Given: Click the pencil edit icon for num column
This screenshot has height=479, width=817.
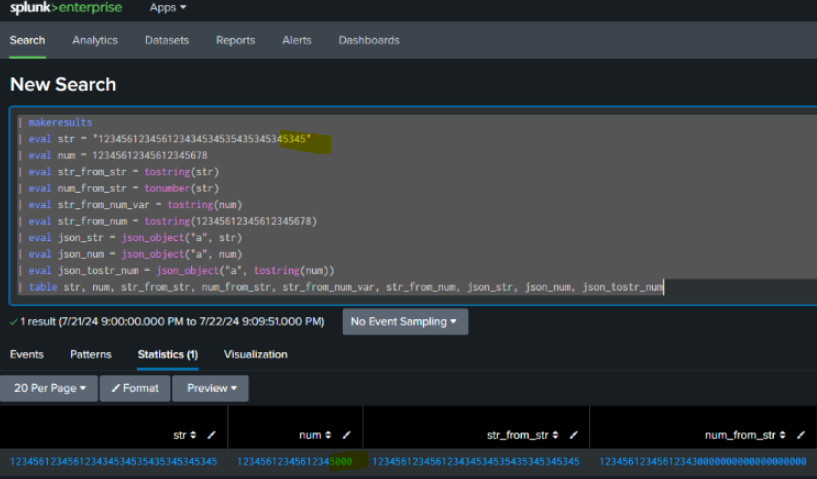Looking at the screenshot, I should (347, 435).
